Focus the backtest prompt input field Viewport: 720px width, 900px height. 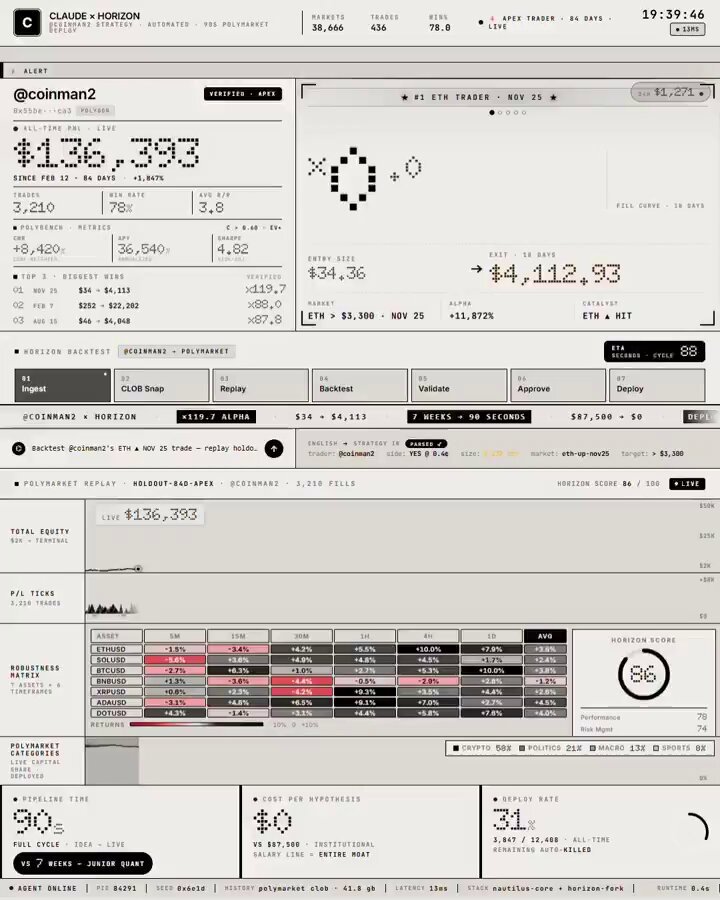coord(144,448)
